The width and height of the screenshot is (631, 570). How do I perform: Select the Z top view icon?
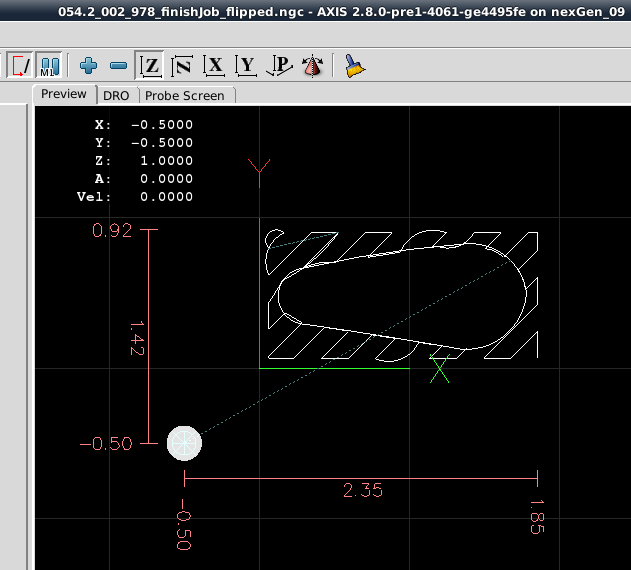pos(150,66)
